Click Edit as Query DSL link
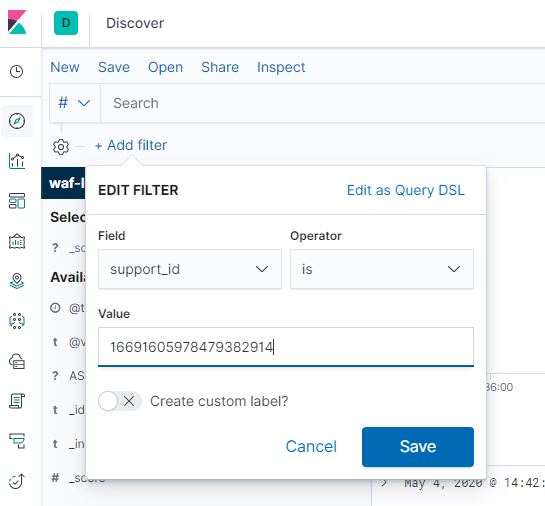545x506 pixels. [x=405, y=190]
